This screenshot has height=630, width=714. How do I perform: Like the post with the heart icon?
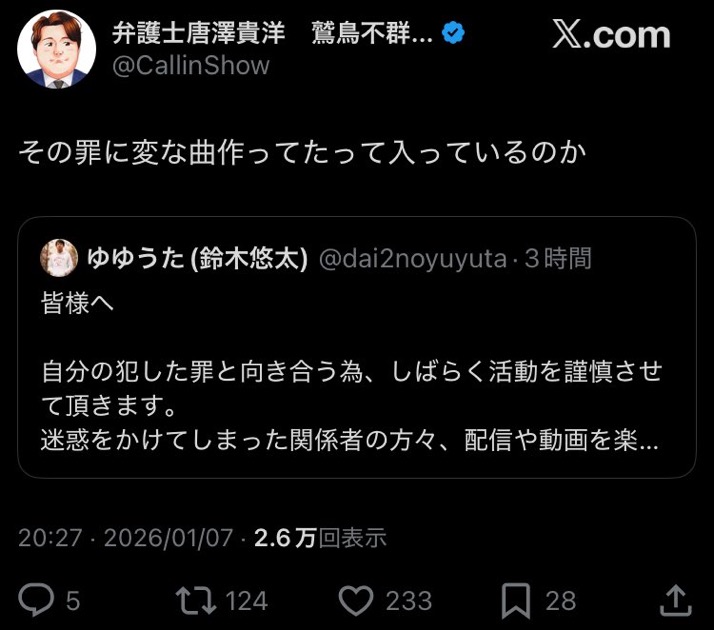(x=355, y=599)
